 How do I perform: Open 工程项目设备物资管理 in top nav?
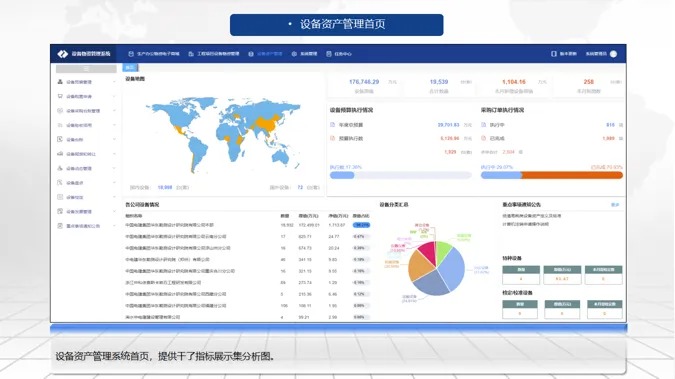(x=214, y=54)
